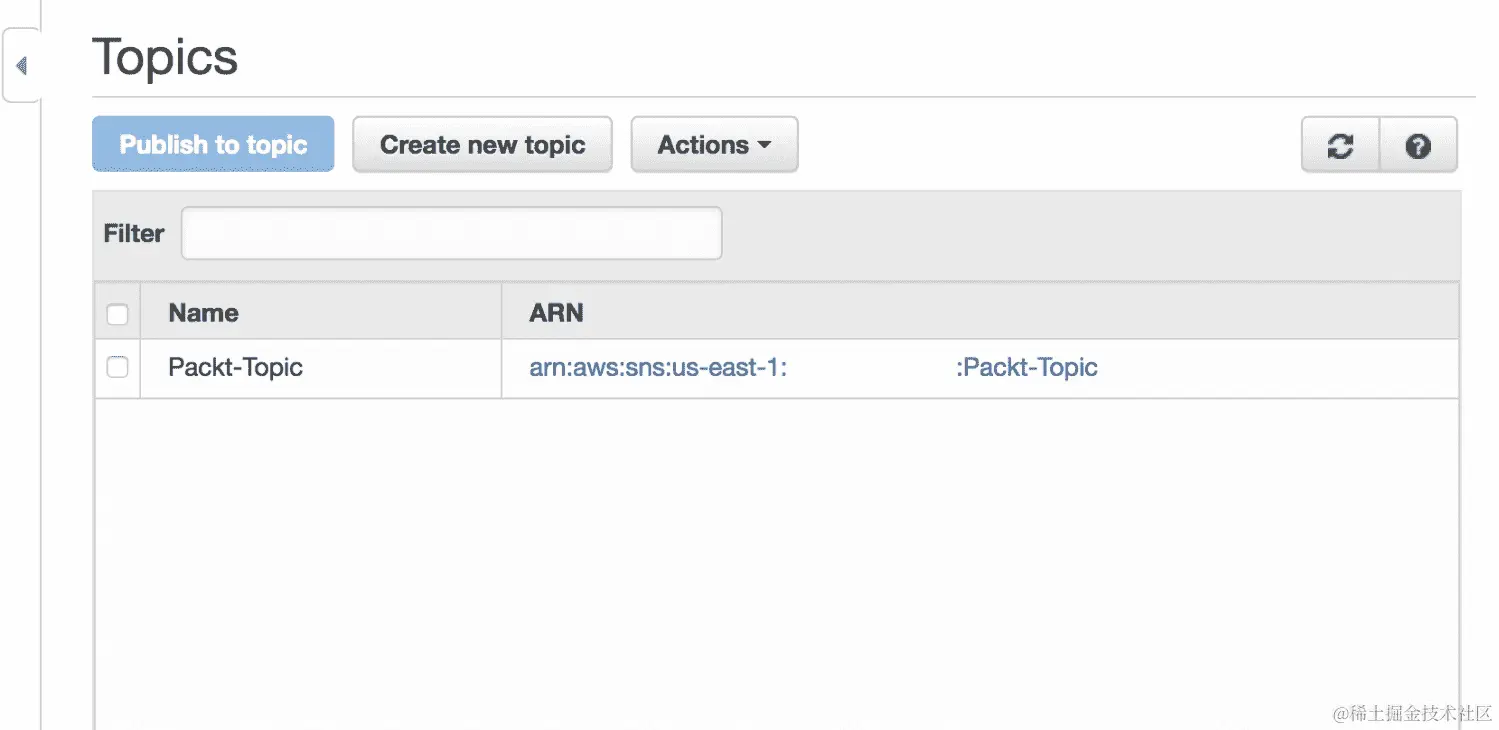Viewport: 1499px width, 730px height.
Task: Tick the select-all checkbox in header
Action: click(x=117, y=314)
